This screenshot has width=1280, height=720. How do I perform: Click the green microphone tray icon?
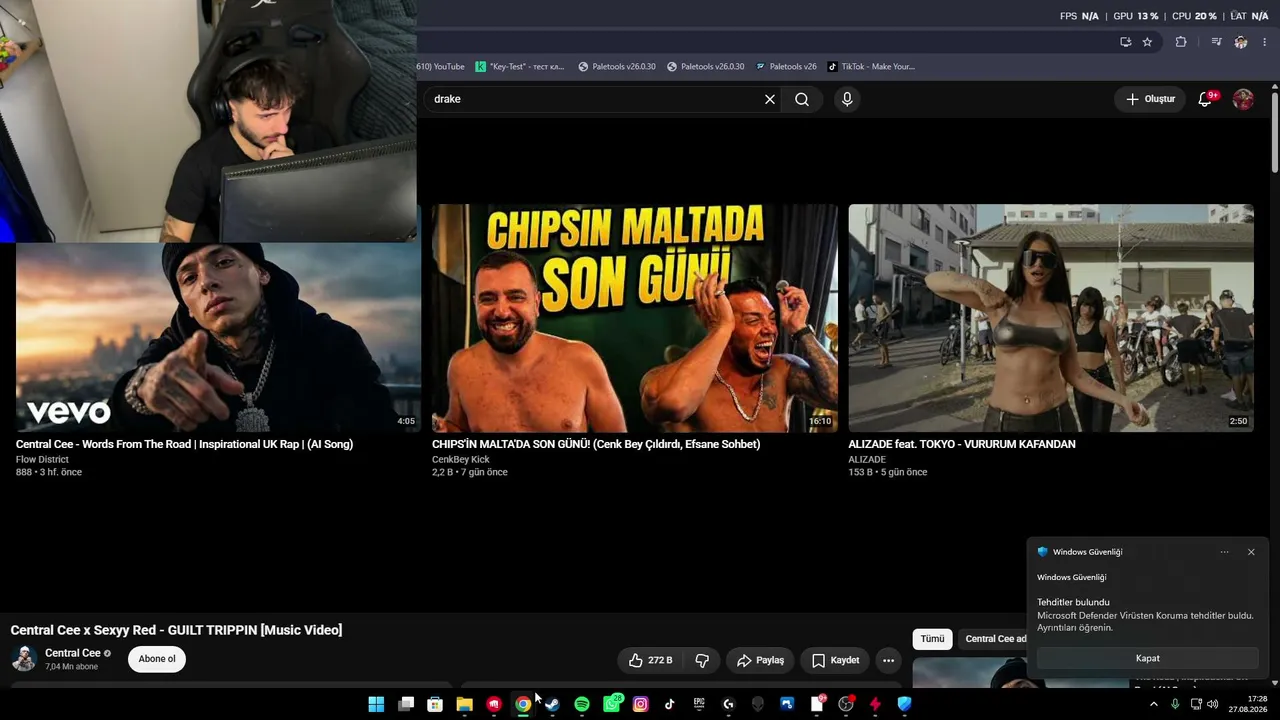1175,704
